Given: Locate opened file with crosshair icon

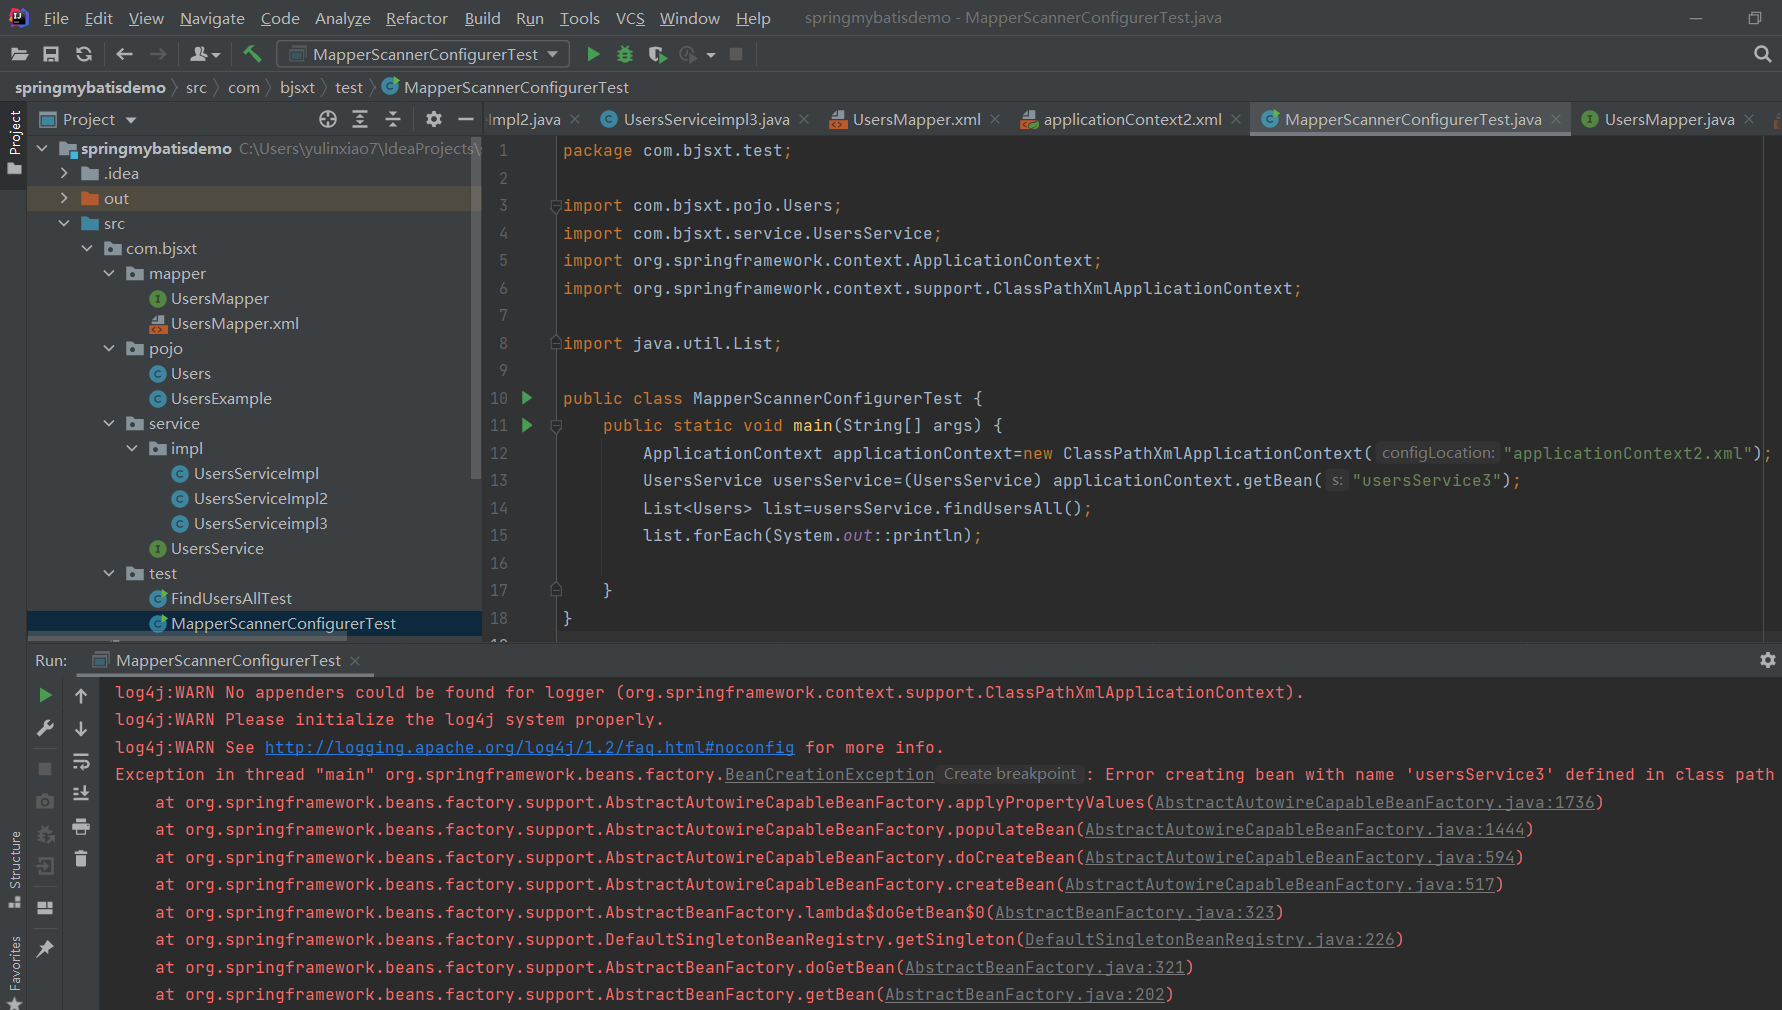Looking at the screenshot, I should click(328, 119).
